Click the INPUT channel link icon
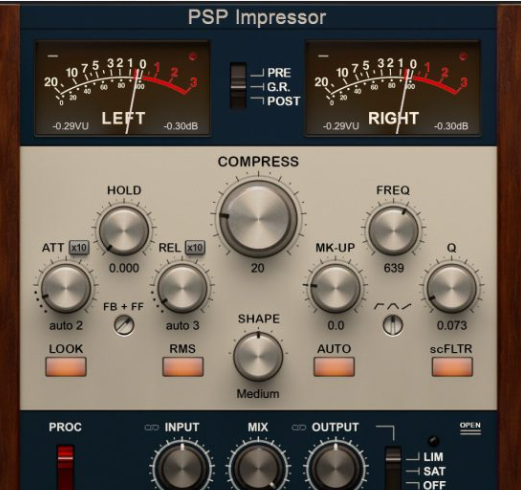 tap(151, 428)
